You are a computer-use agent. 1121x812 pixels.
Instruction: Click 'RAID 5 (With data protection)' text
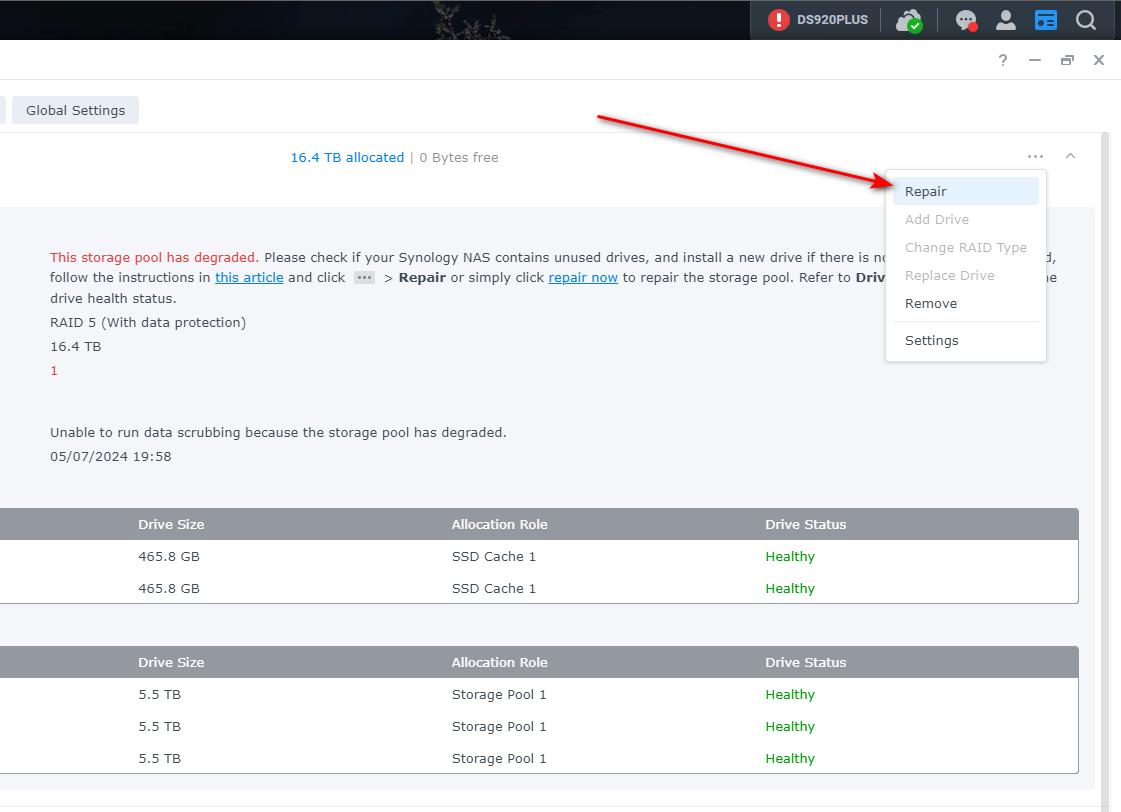click(x=148, y=322)
